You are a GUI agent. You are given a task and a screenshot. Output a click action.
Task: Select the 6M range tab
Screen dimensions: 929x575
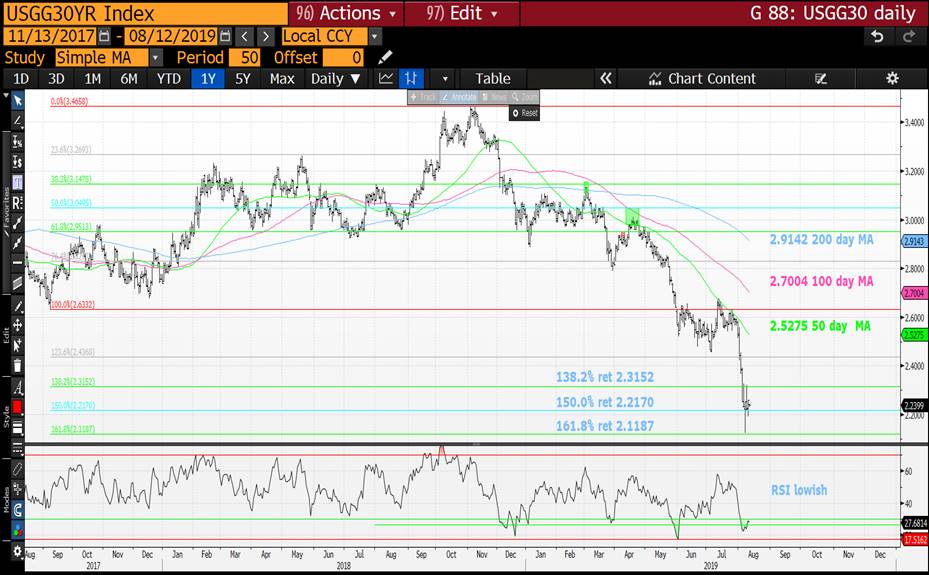pos(129,78)
